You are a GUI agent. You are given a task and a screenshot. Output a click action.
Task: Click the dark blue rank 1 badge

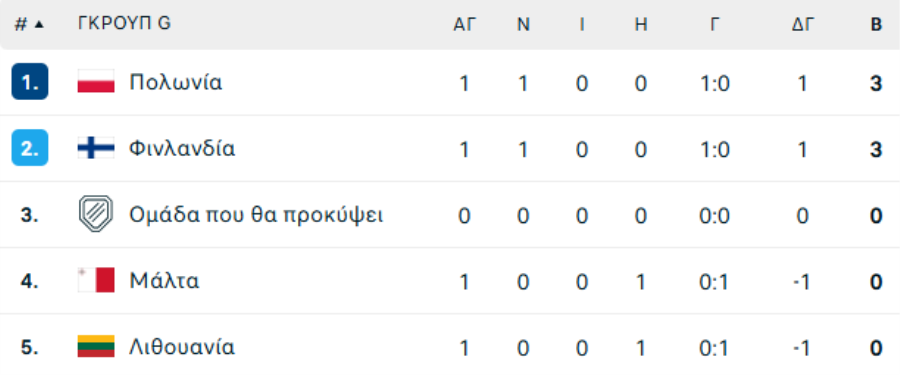[30, 82]
